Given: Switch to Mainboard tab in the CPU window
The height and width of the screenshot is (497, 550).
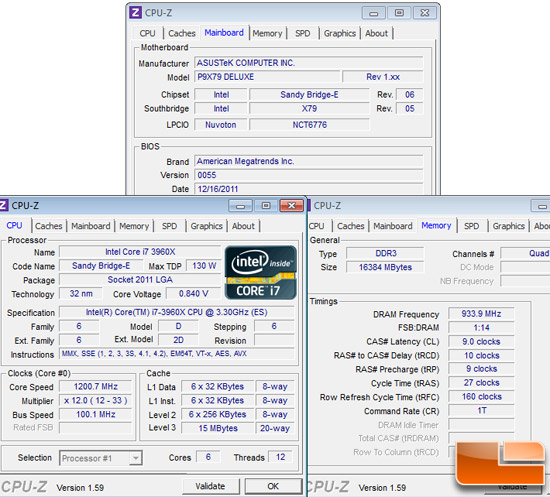Looking at the screenshot, I should point(90,226).
